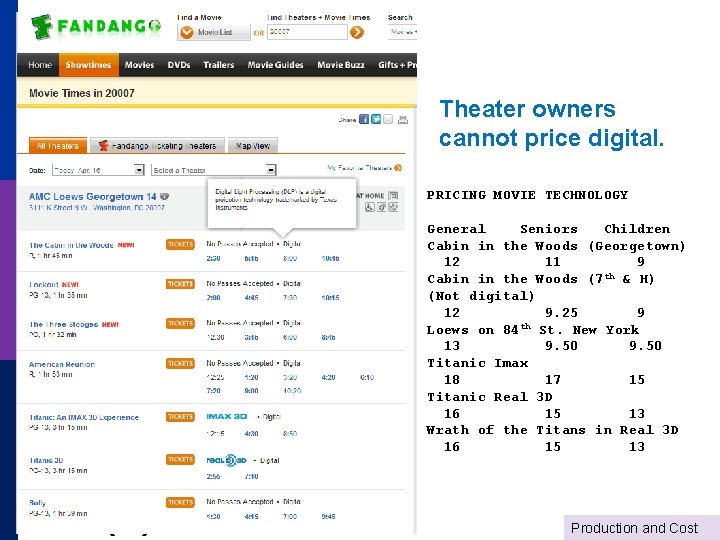Click the print page icon
The height and width of the screenshot is (540, 720).
click(x=403, y=119)
